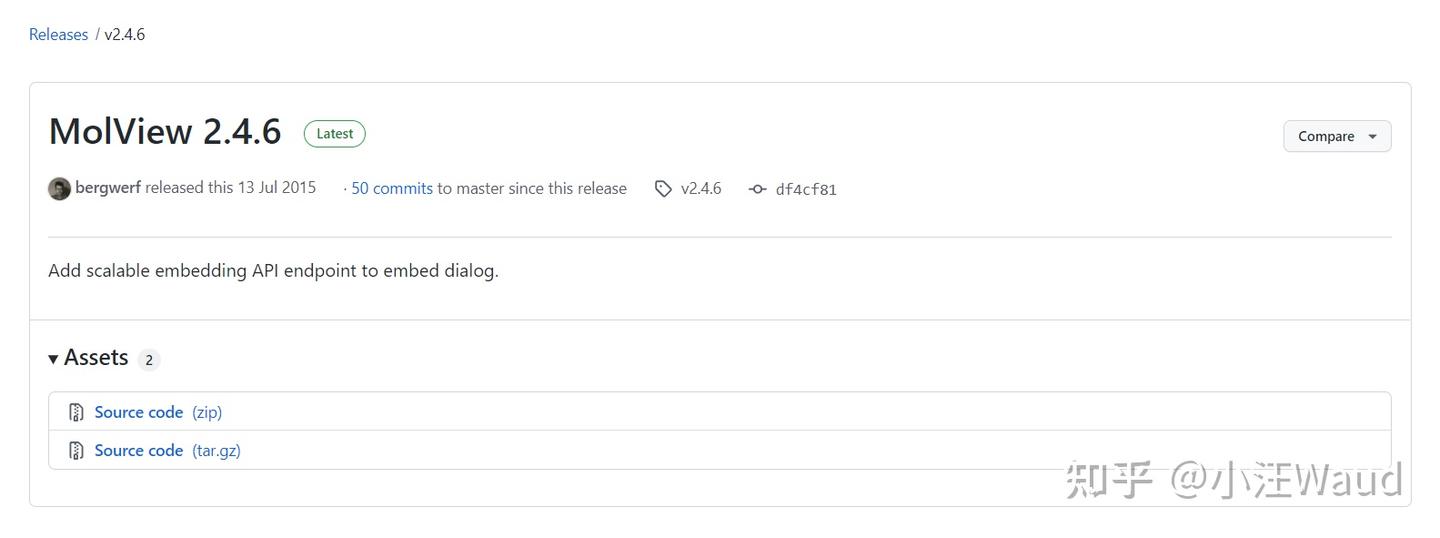Download Source code (zip)

tap(139, 412)
